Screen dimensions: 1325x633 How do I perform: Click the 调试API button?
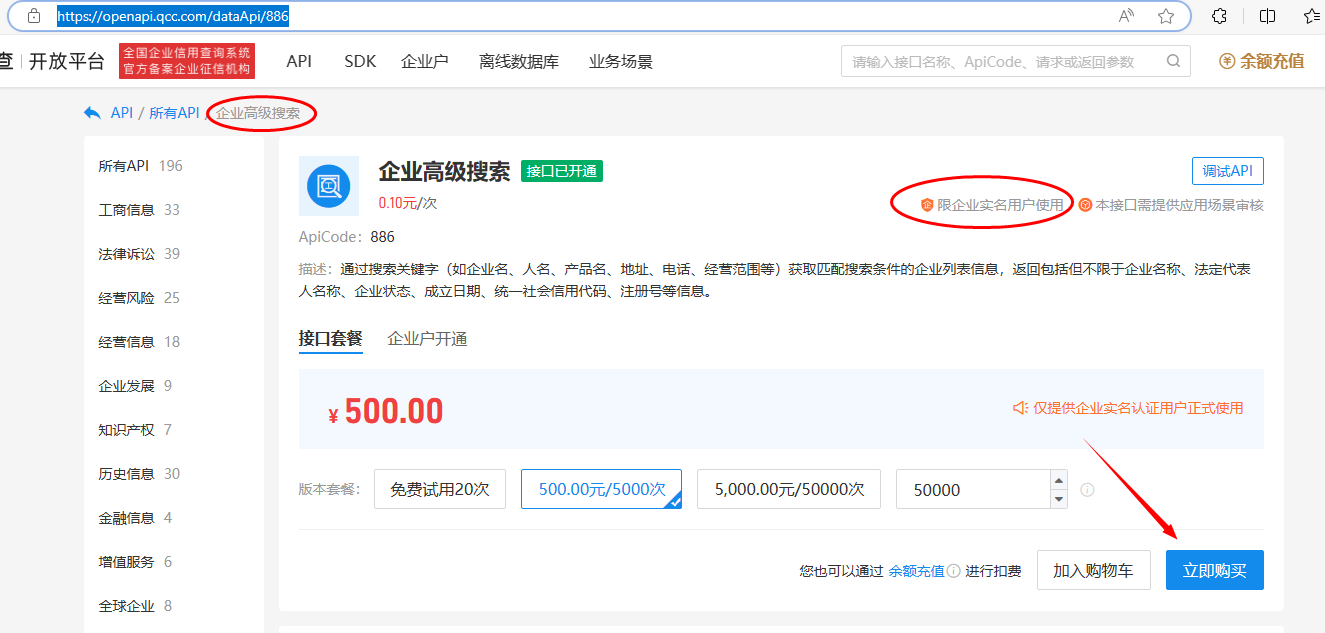coord(1228,171)
